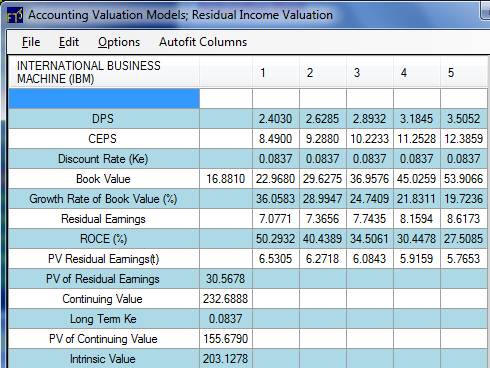
Task: Open the Options menu
Action: click(119, 42)
